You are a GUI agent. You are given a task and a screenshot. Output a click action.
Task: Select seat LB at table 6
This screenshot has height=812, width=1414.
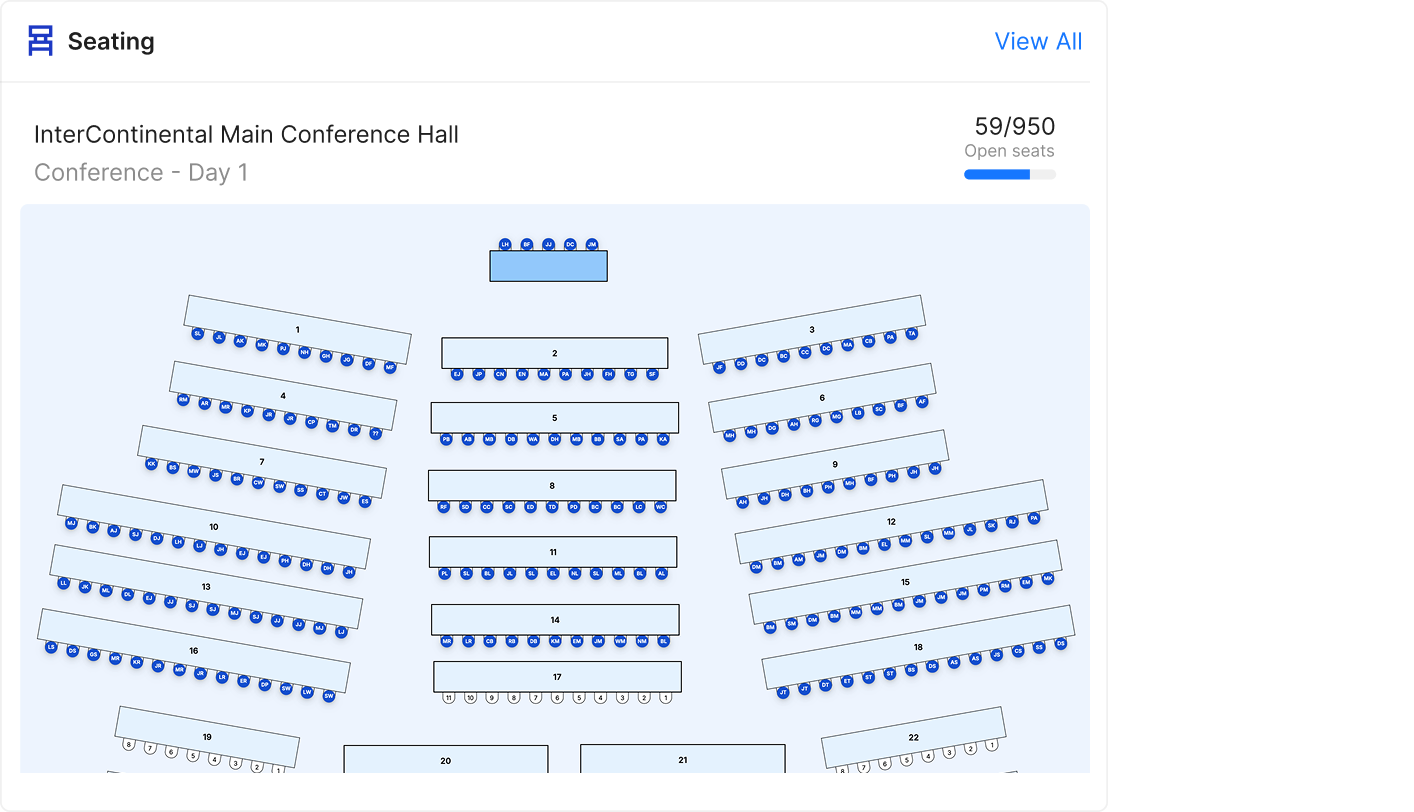(x=857, y=413)
